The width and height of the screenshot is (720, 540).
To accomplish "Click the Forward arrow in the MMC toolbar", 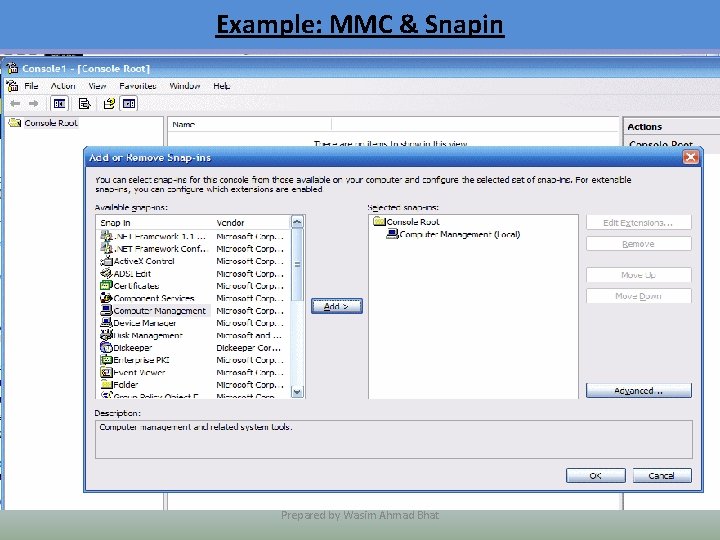I will tap(34, 104).
